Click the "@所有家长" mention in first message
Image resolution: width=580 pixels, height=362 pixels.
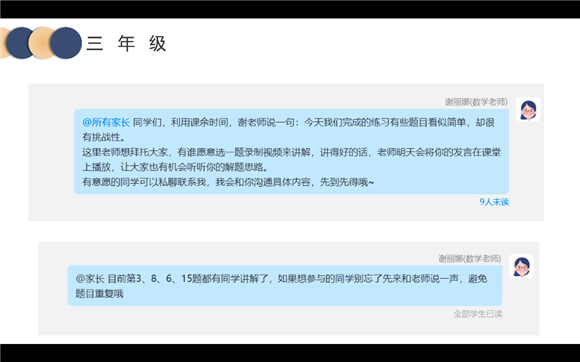106,122
